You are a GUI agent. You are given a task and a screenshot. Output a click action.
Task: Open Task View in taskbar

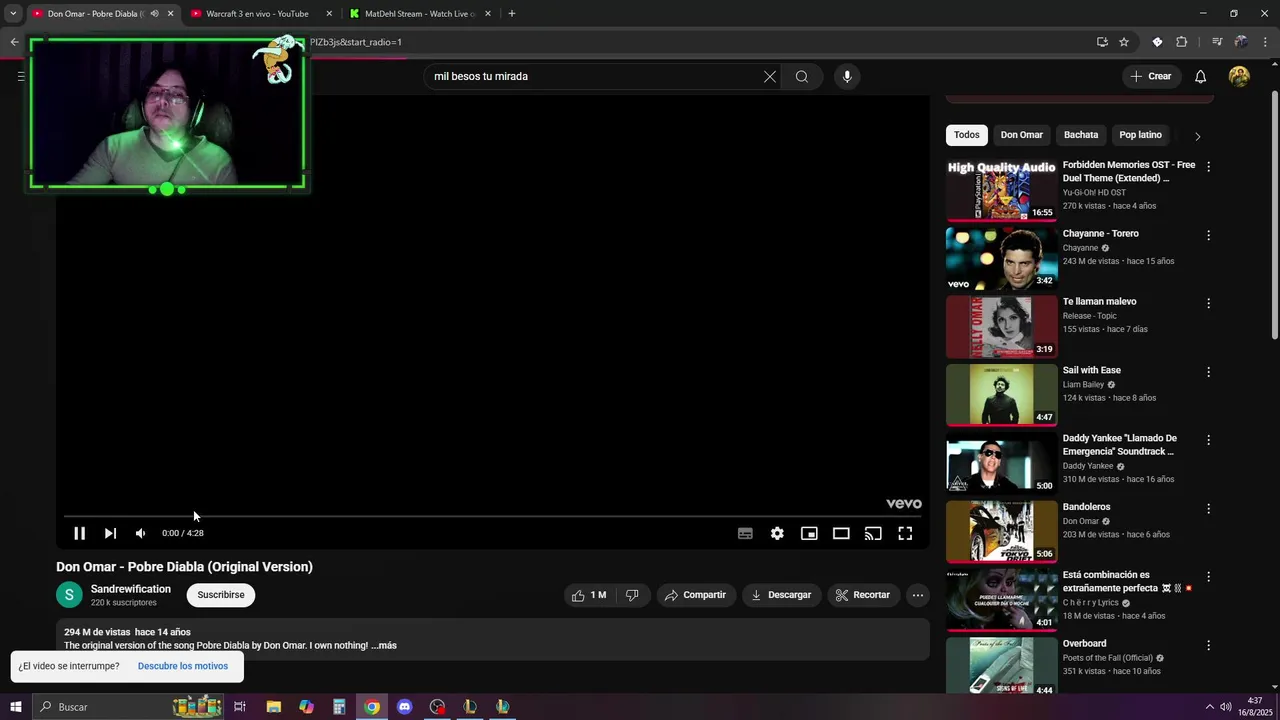[x=240, y=707]
